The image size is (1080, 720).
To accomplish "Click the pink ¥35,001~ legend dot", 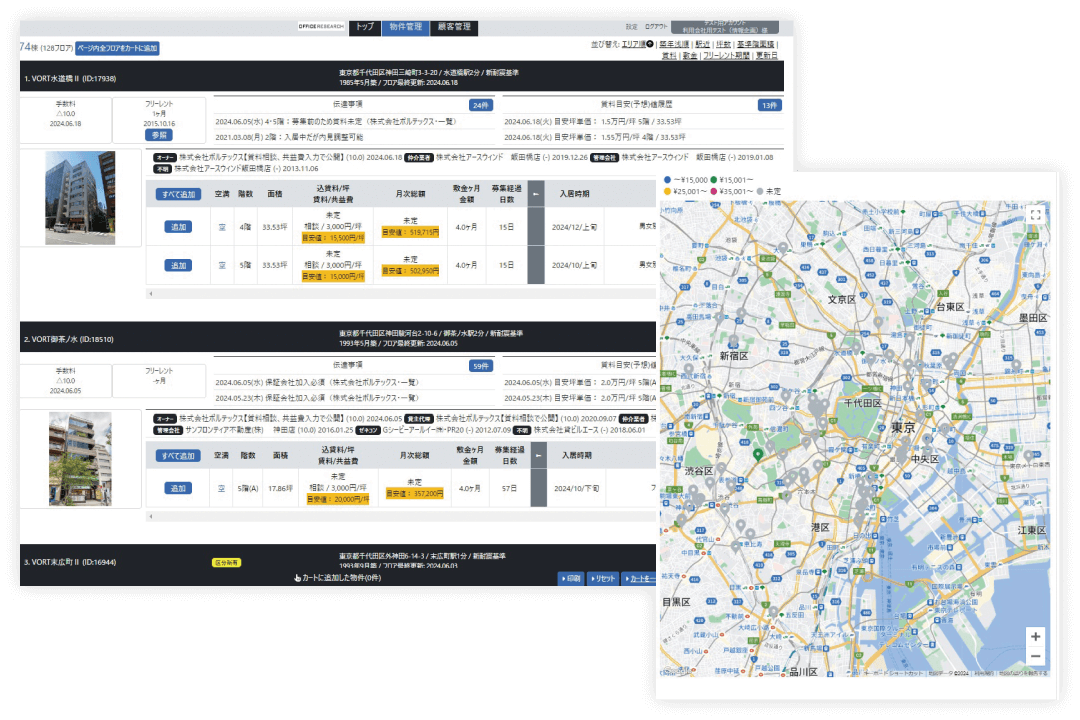I will [714, 192].
